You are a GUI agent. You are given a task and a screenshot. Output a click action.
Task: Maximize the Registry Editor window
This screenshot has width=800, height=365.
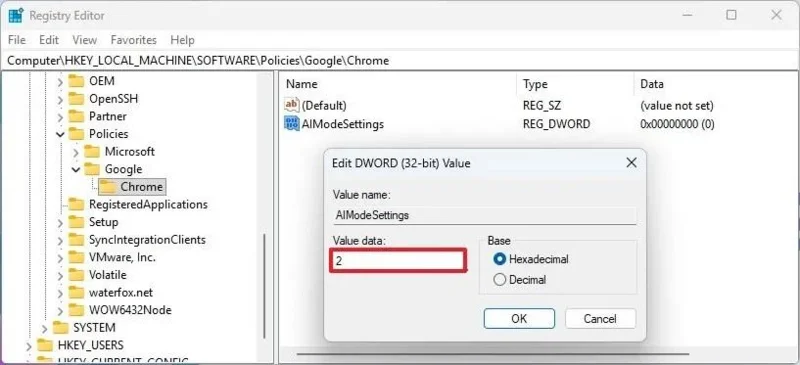click(x=731, y=15)
